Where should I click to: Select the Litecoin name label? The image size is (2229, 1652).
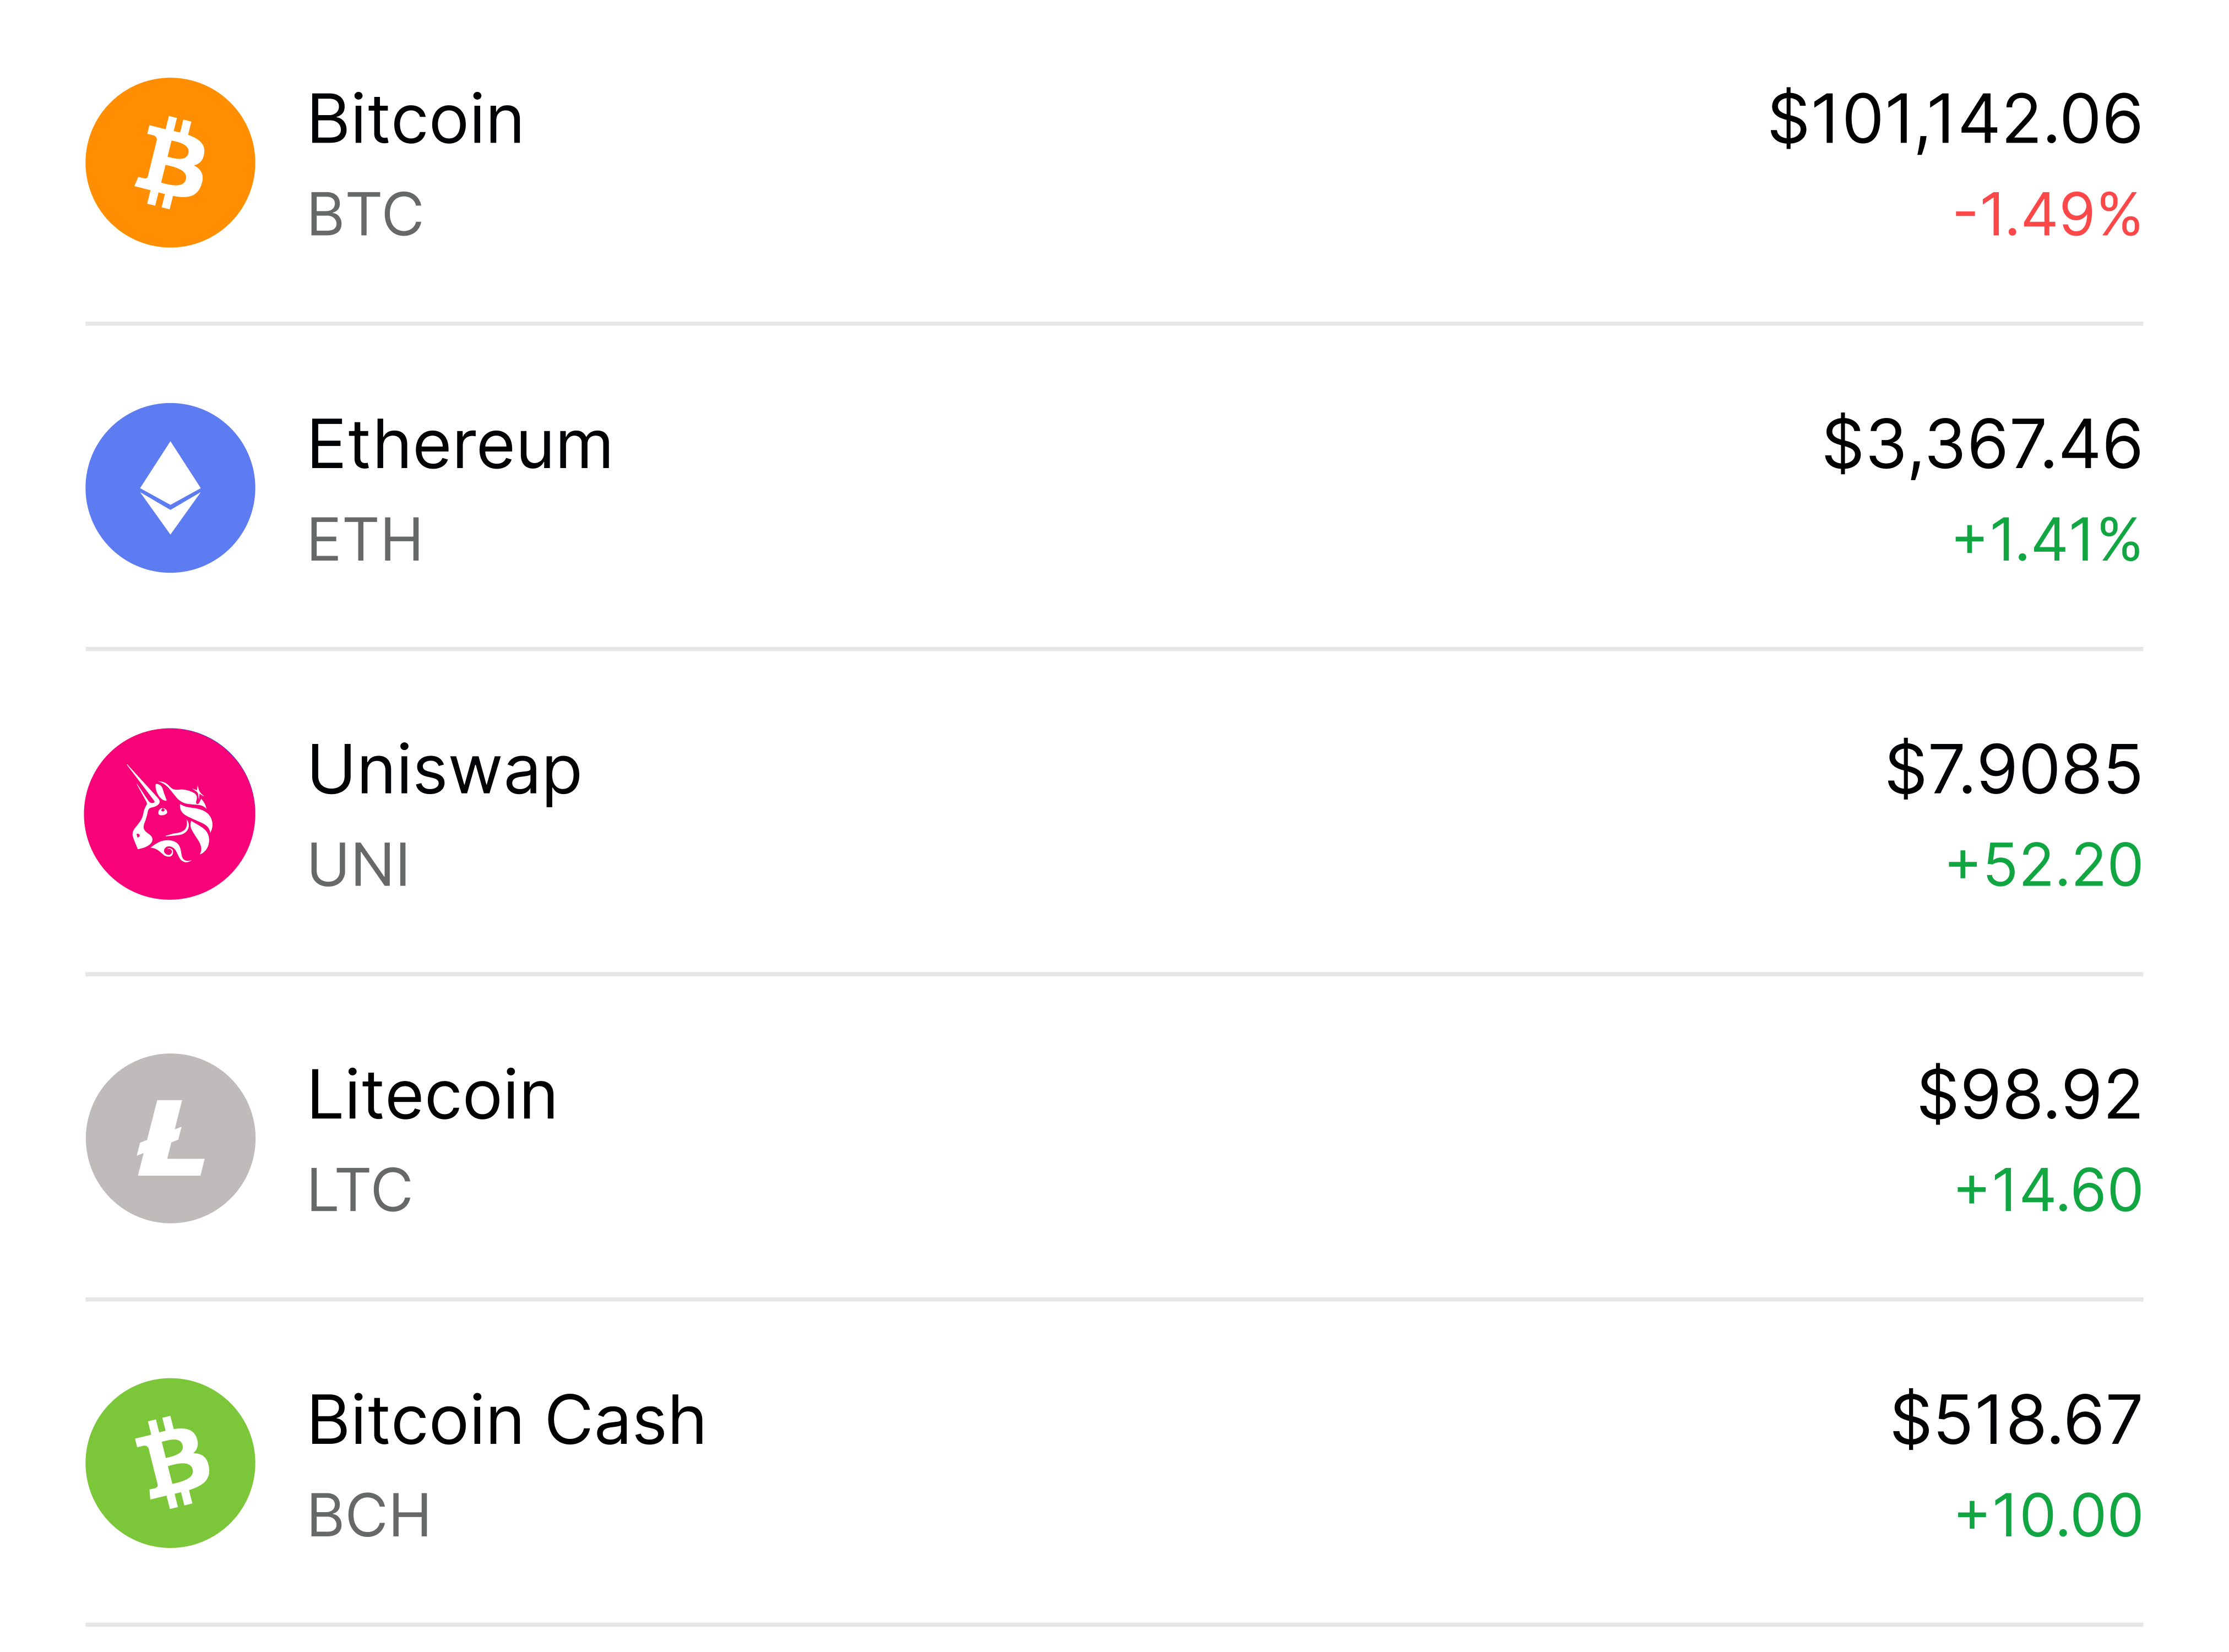tap(431, 1095)
